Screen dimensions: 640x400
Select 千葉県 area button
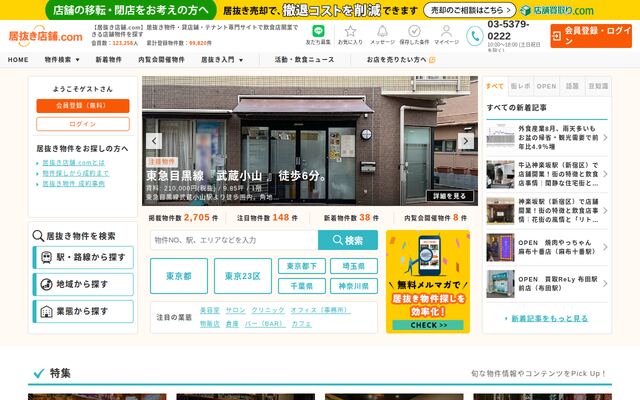(302, 286)
